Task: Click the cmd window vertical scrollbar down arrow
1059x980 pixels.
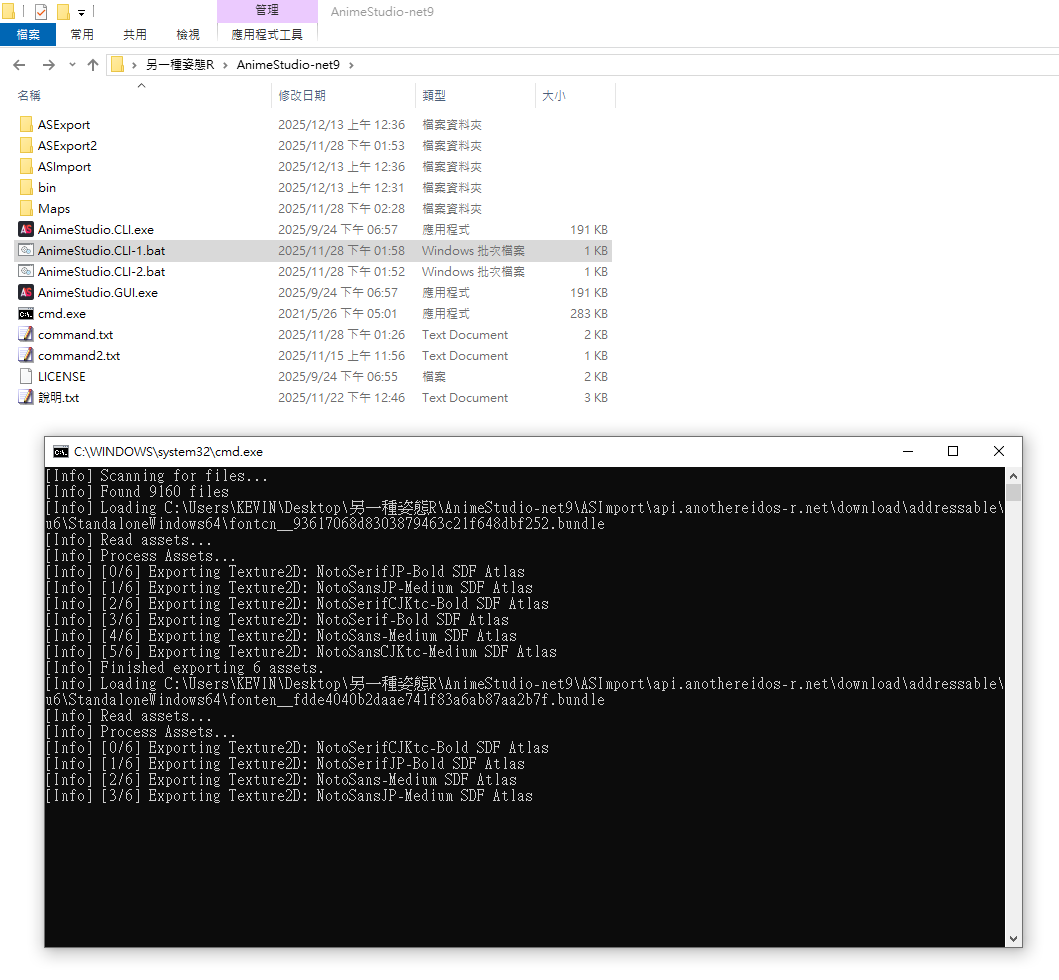Action: tap(1013, 939)
